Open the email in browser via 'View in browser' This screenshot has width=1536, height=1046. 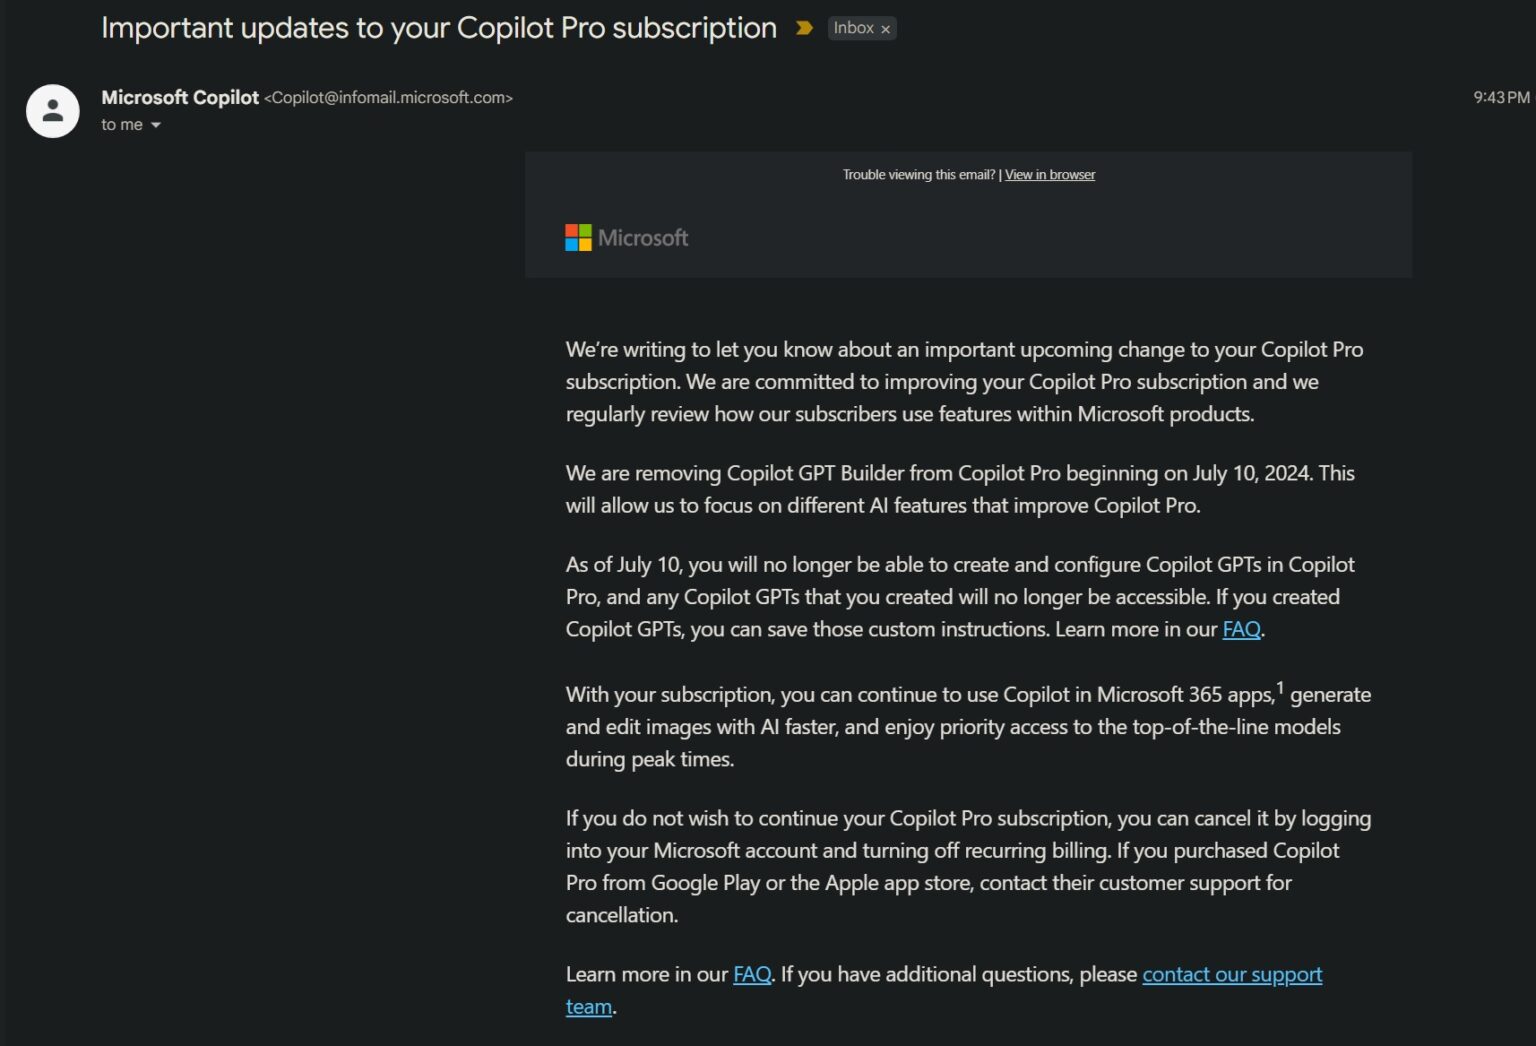point(1049,174)
